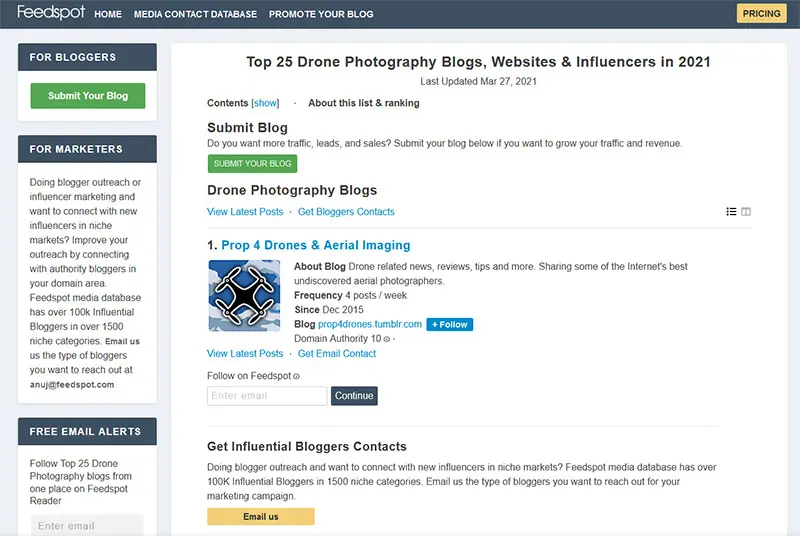
Task: Focus the Follow on Feedspot email field
Action: pos(267,396)
